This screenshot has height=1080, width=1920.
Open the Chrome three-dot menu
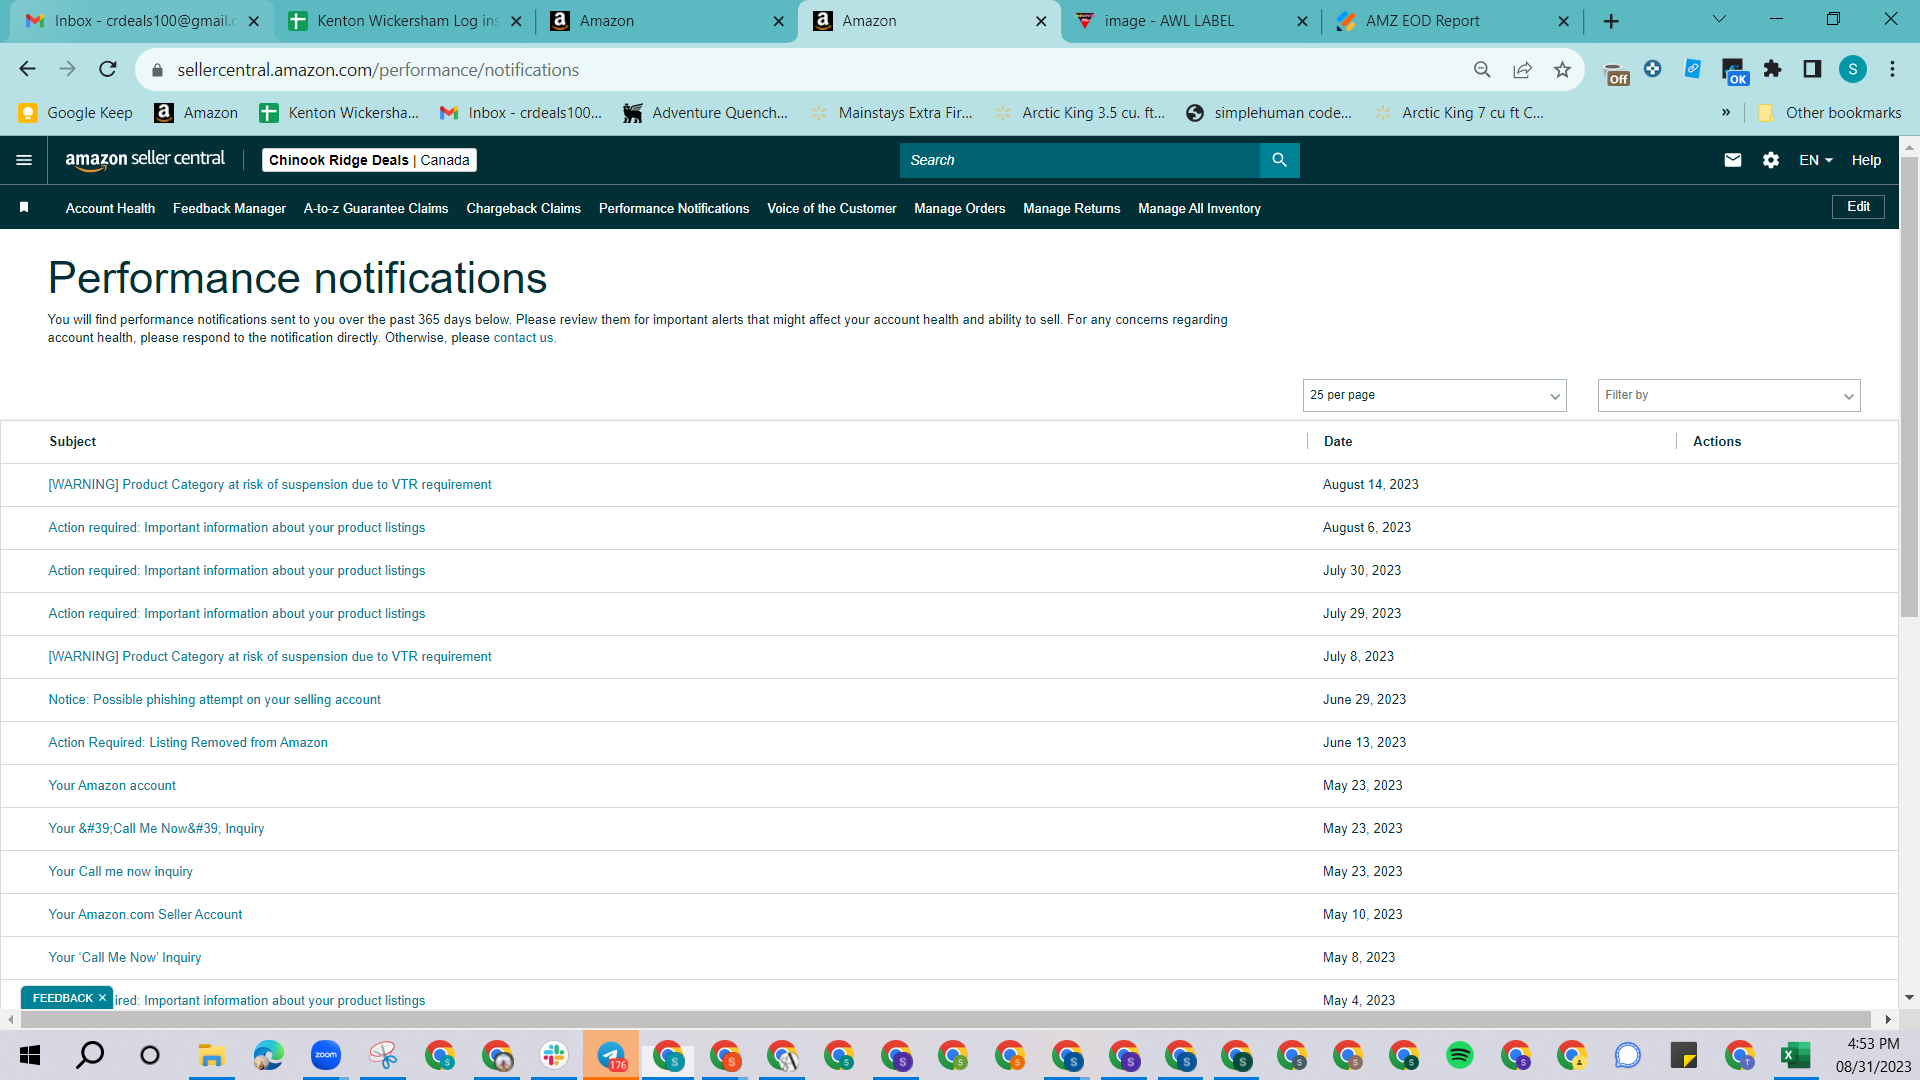1892,69
